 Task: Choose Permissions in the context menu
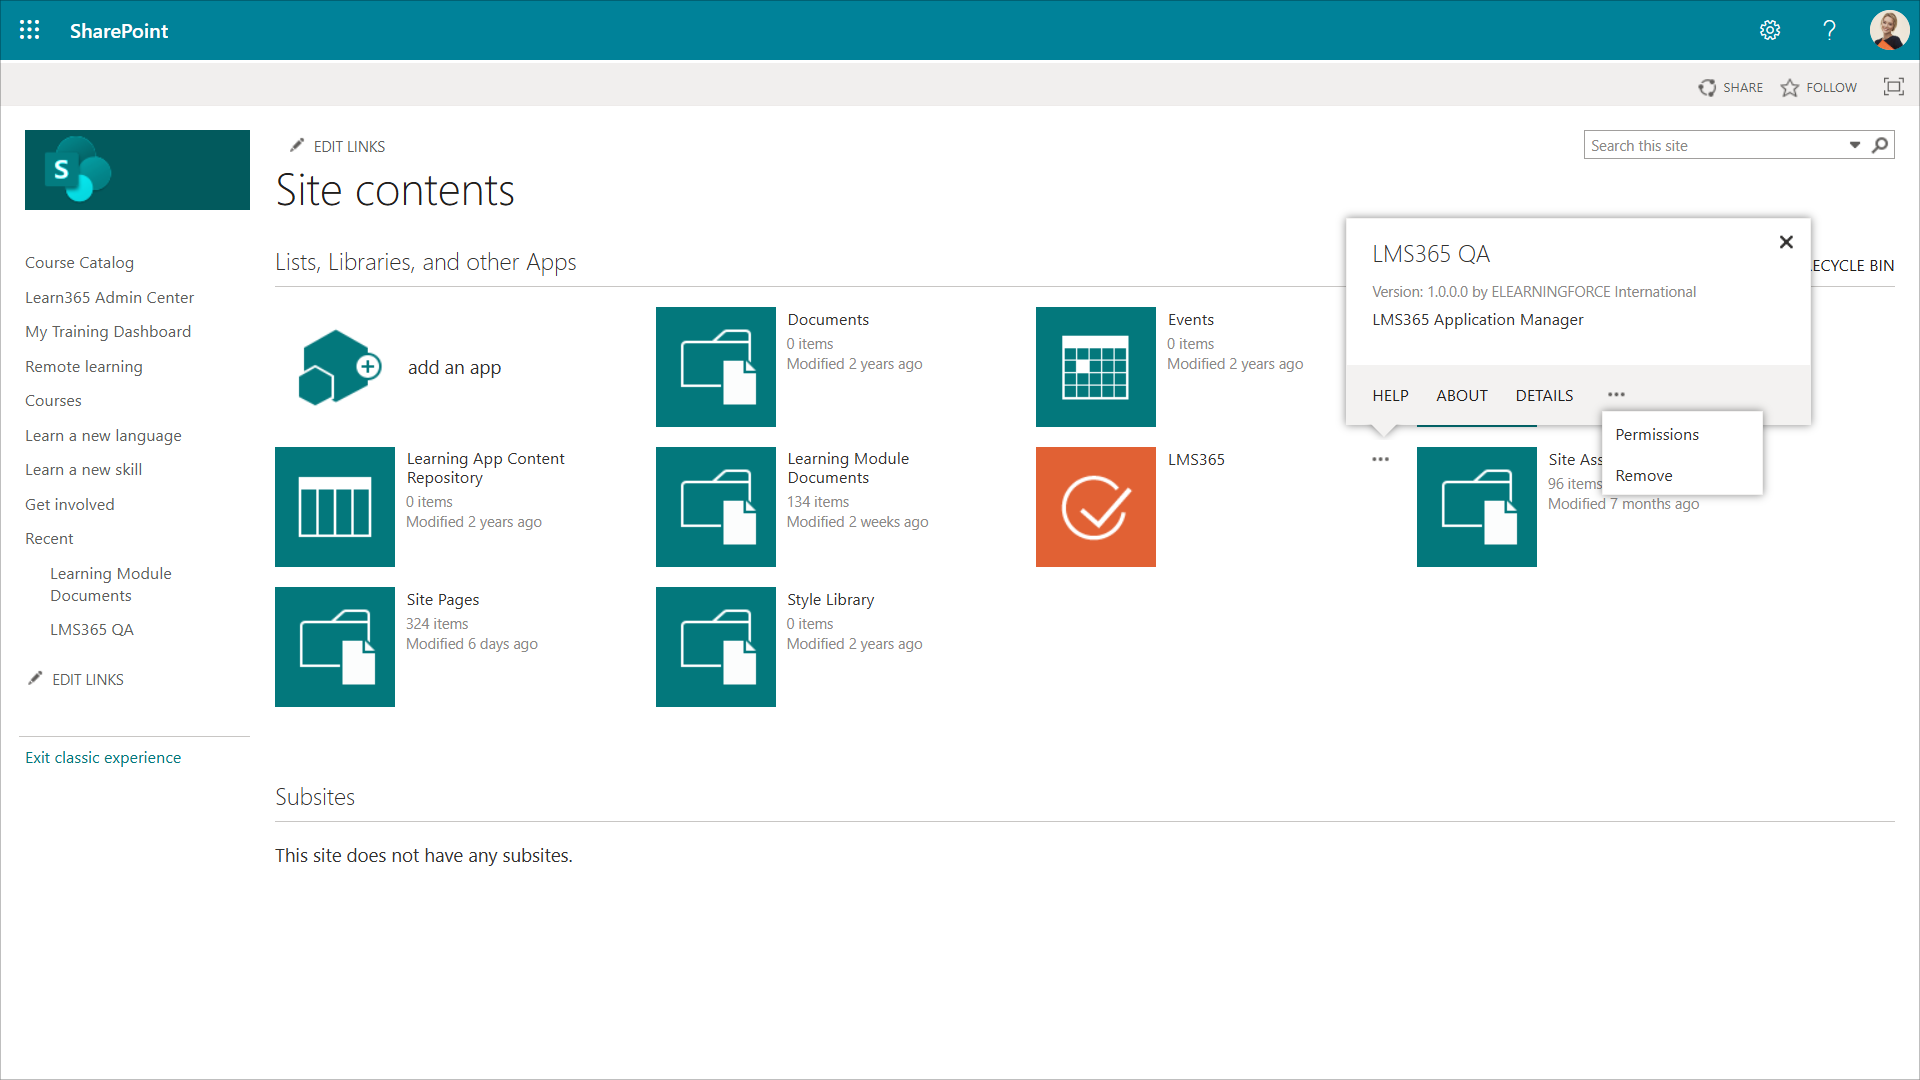click(1656, 434)
